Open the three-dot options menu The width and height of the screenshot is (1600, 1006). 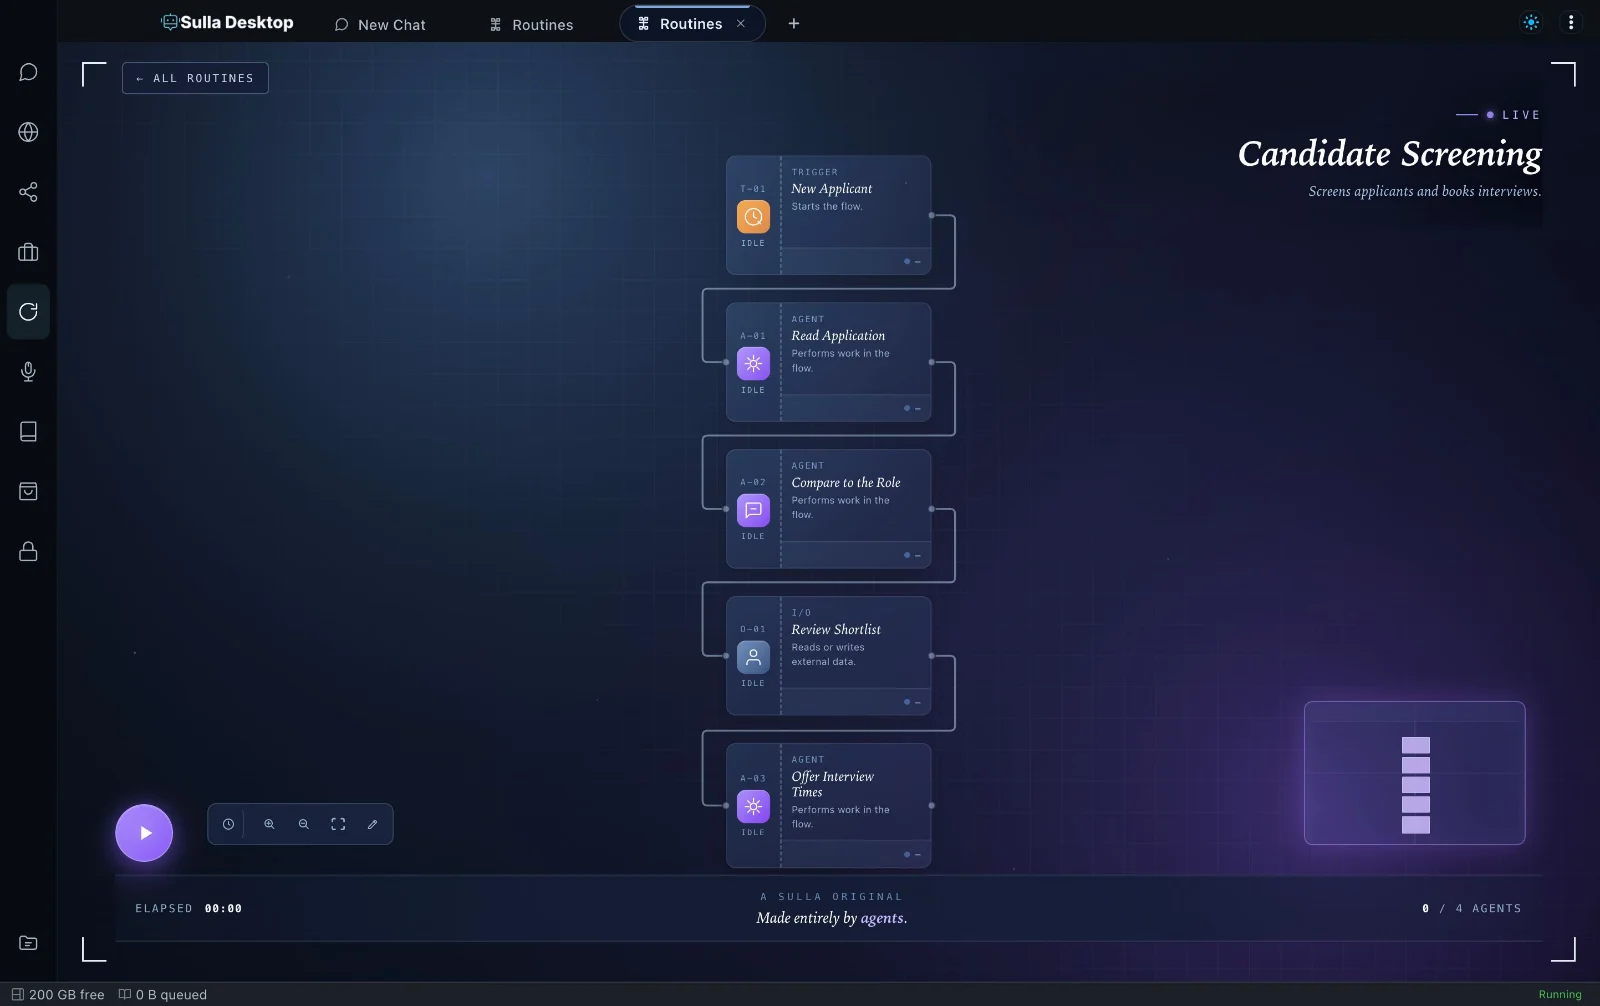[1571, 23]
